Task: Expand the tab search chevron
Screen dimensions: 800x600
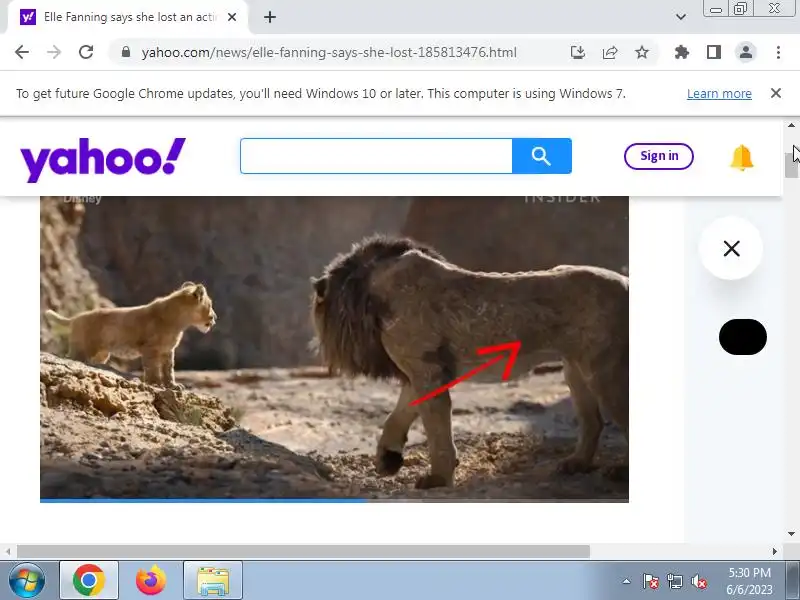Action: tap(681, 17)
